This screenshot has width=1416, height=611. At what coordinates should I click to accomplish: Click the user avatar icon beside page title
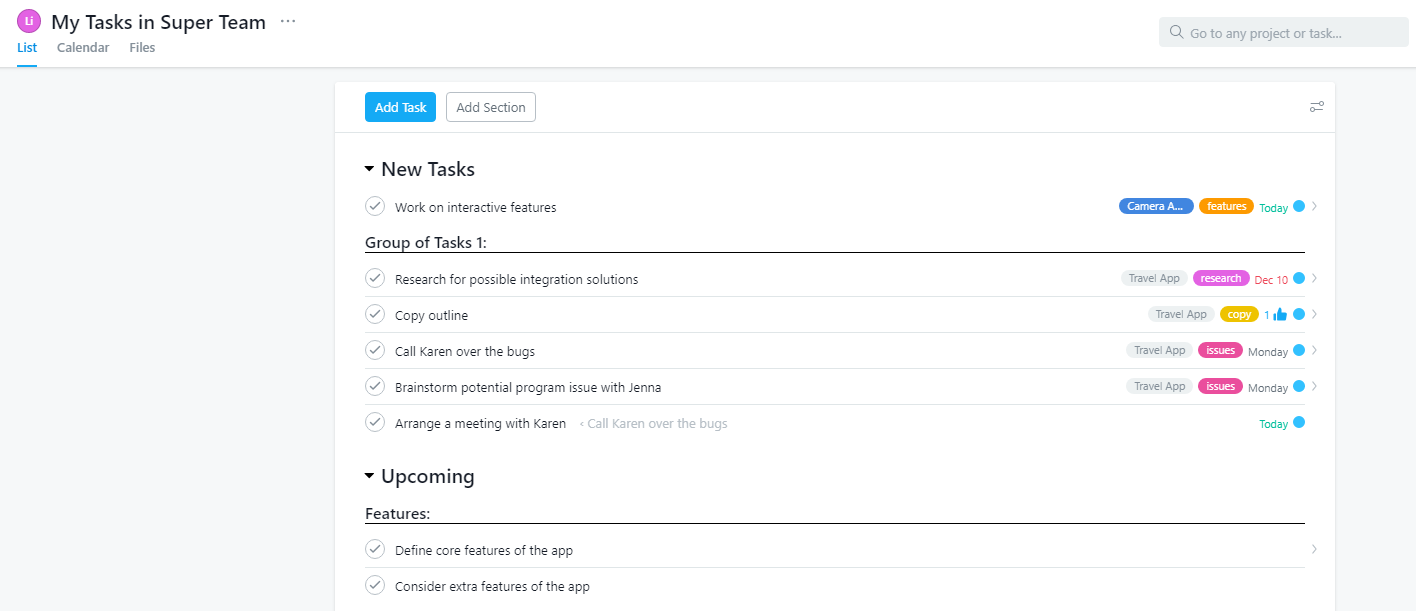point(30,21)
